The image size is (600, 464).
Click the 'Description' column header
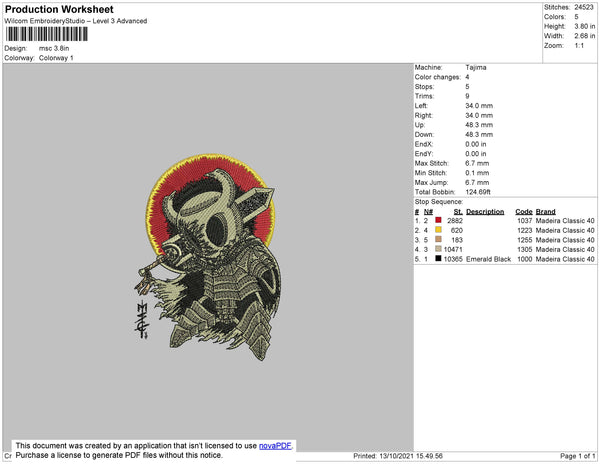coord(485,212)
